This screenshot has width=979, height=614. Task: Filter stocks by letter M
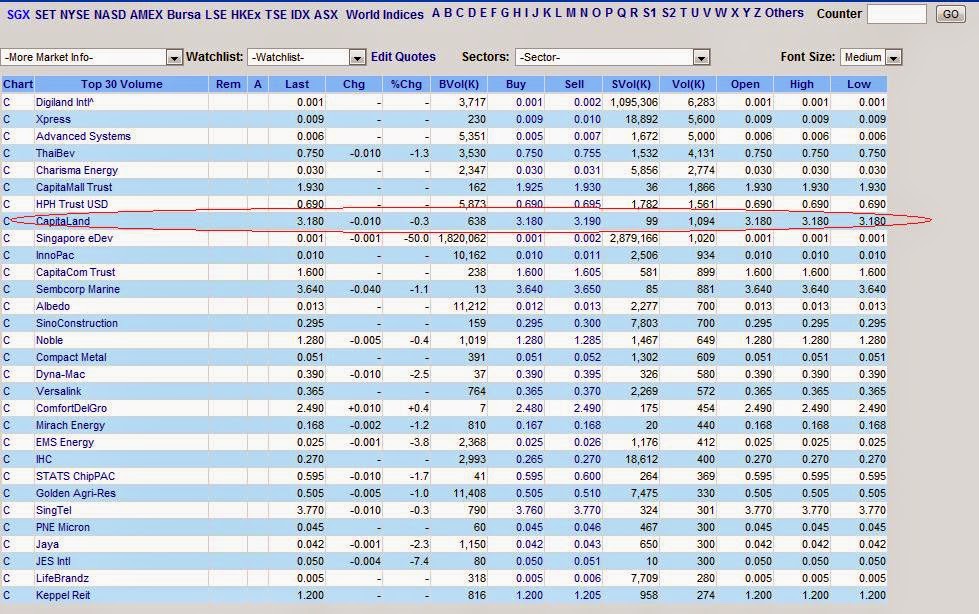tap(571, 13)
